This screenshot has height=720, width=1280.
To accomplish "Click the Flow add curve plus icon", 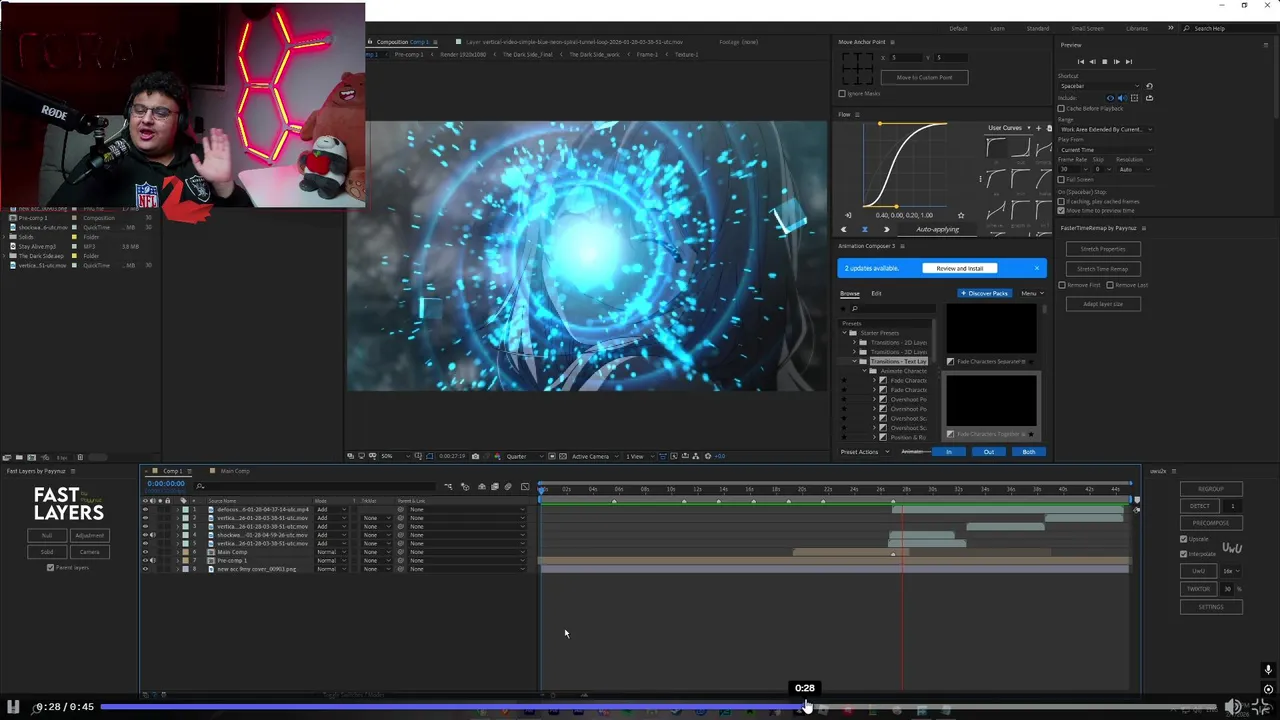I will (1038, 128).
